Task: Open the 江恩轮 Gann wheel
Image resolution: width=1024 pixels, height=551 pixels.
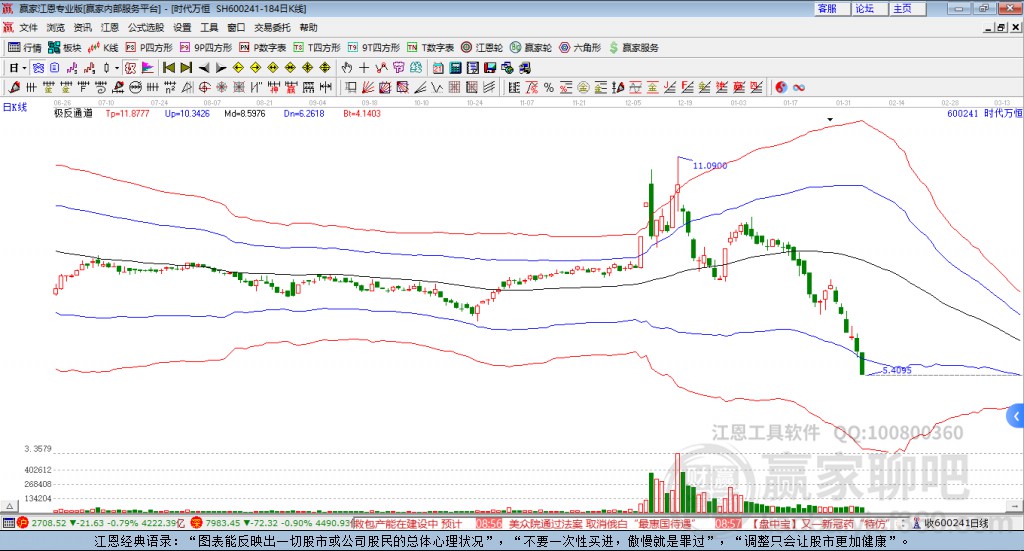Action: [482, 48]
